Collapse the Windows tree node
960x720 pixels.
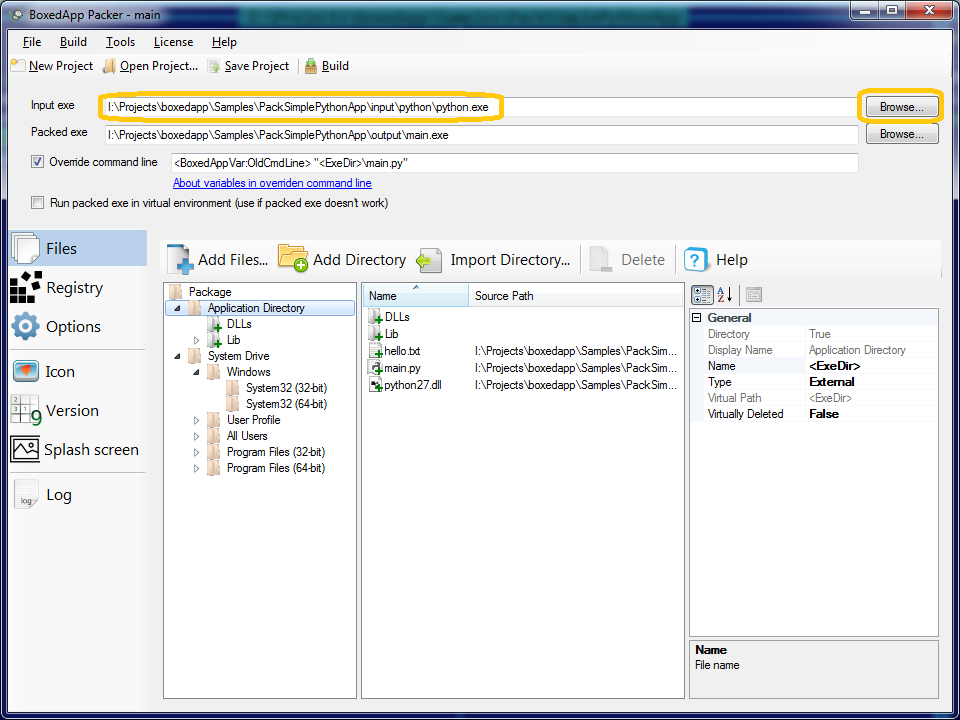click(197, 372)
